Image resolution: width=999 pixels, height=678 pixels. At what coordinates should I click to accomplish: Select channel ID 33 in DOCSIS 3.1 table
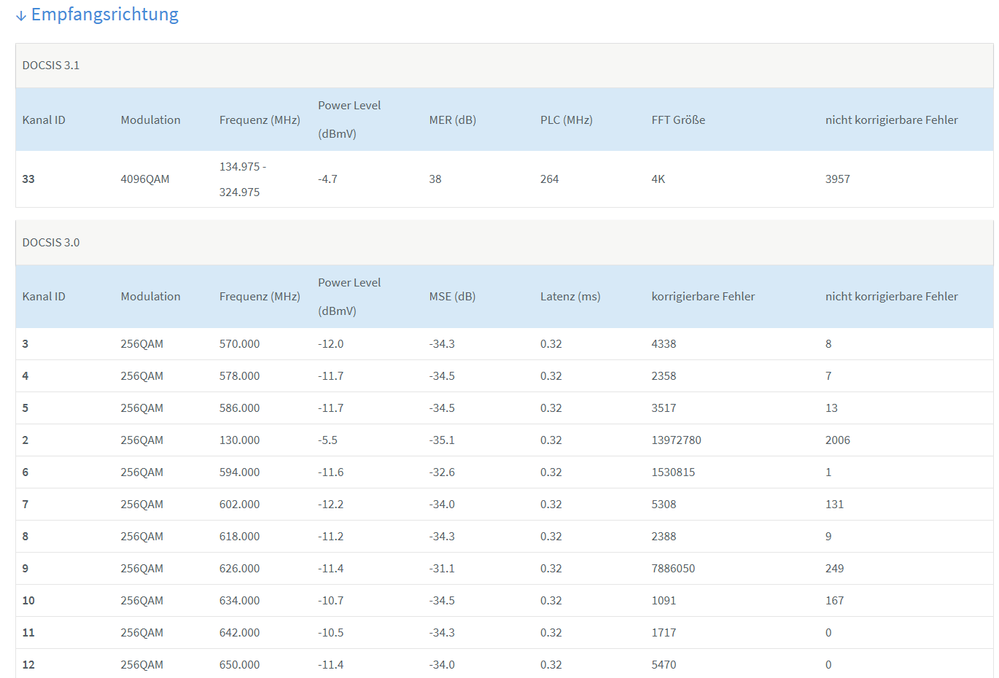(x=28, y=179)
